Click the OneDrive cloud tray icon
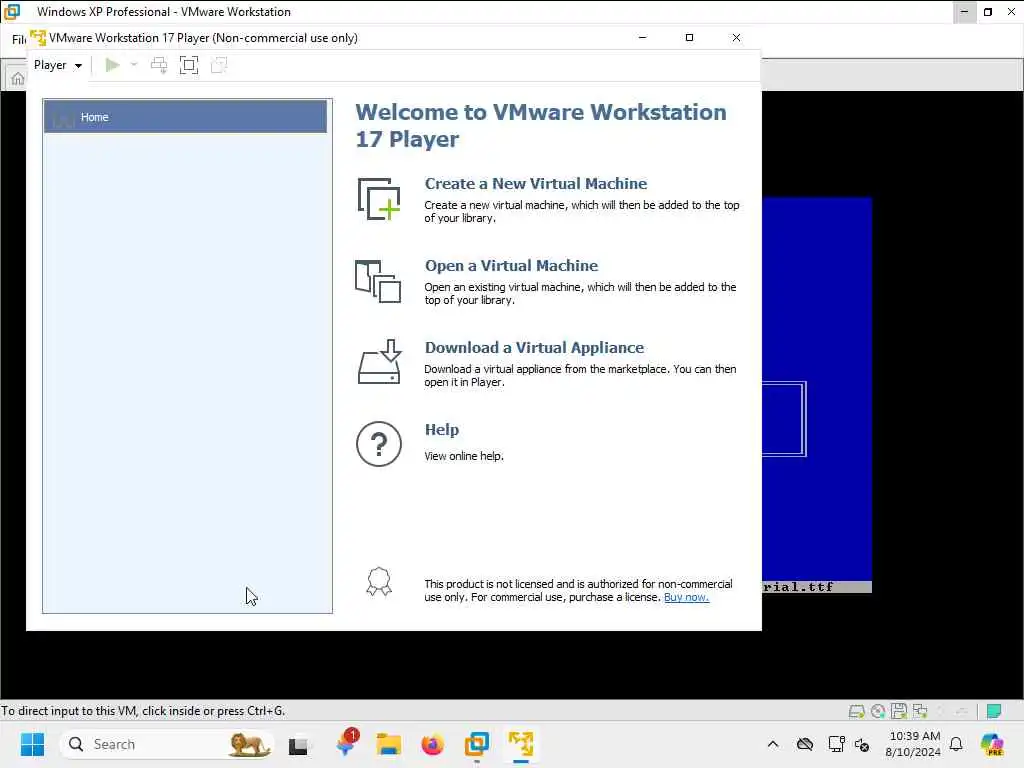Image resolution: width=1024 pixels, height=768 pixels. pyautogui.click(x=805, y=744)
